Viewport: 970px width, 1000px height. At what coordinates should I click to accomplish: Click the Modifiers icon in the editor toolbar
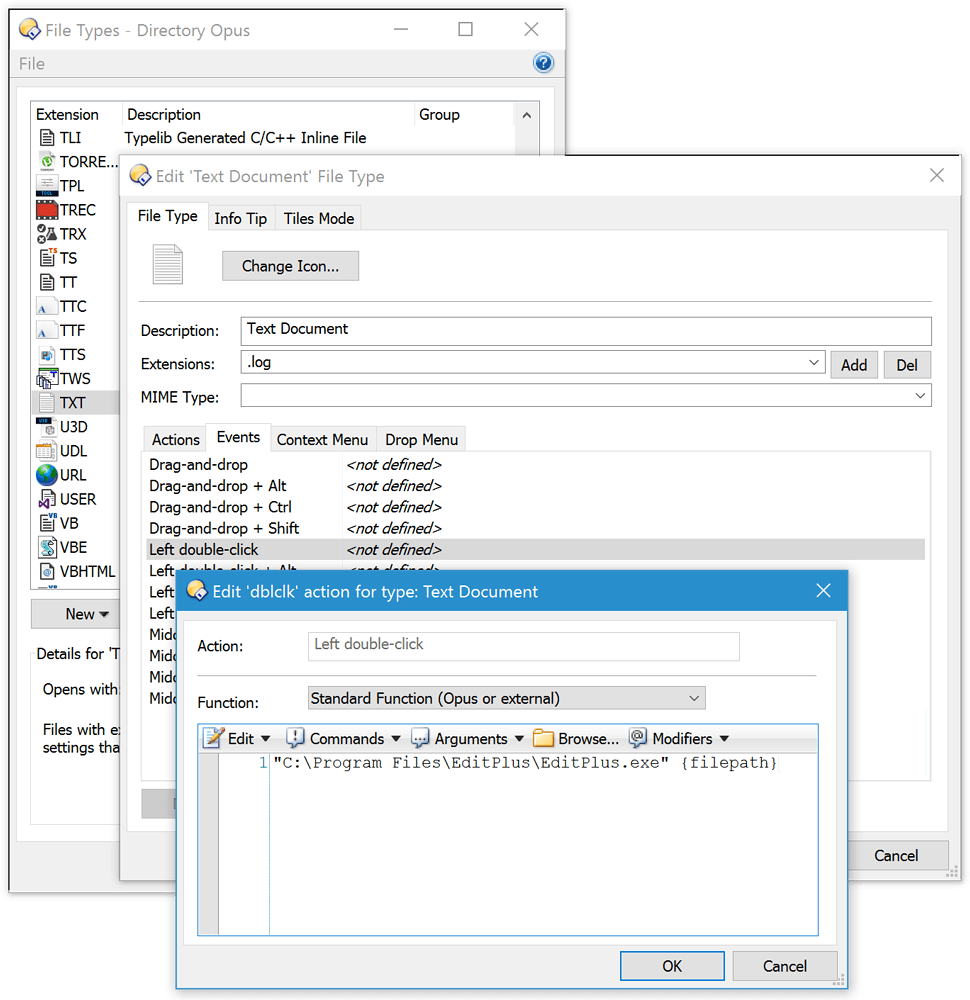click(637, 738)
